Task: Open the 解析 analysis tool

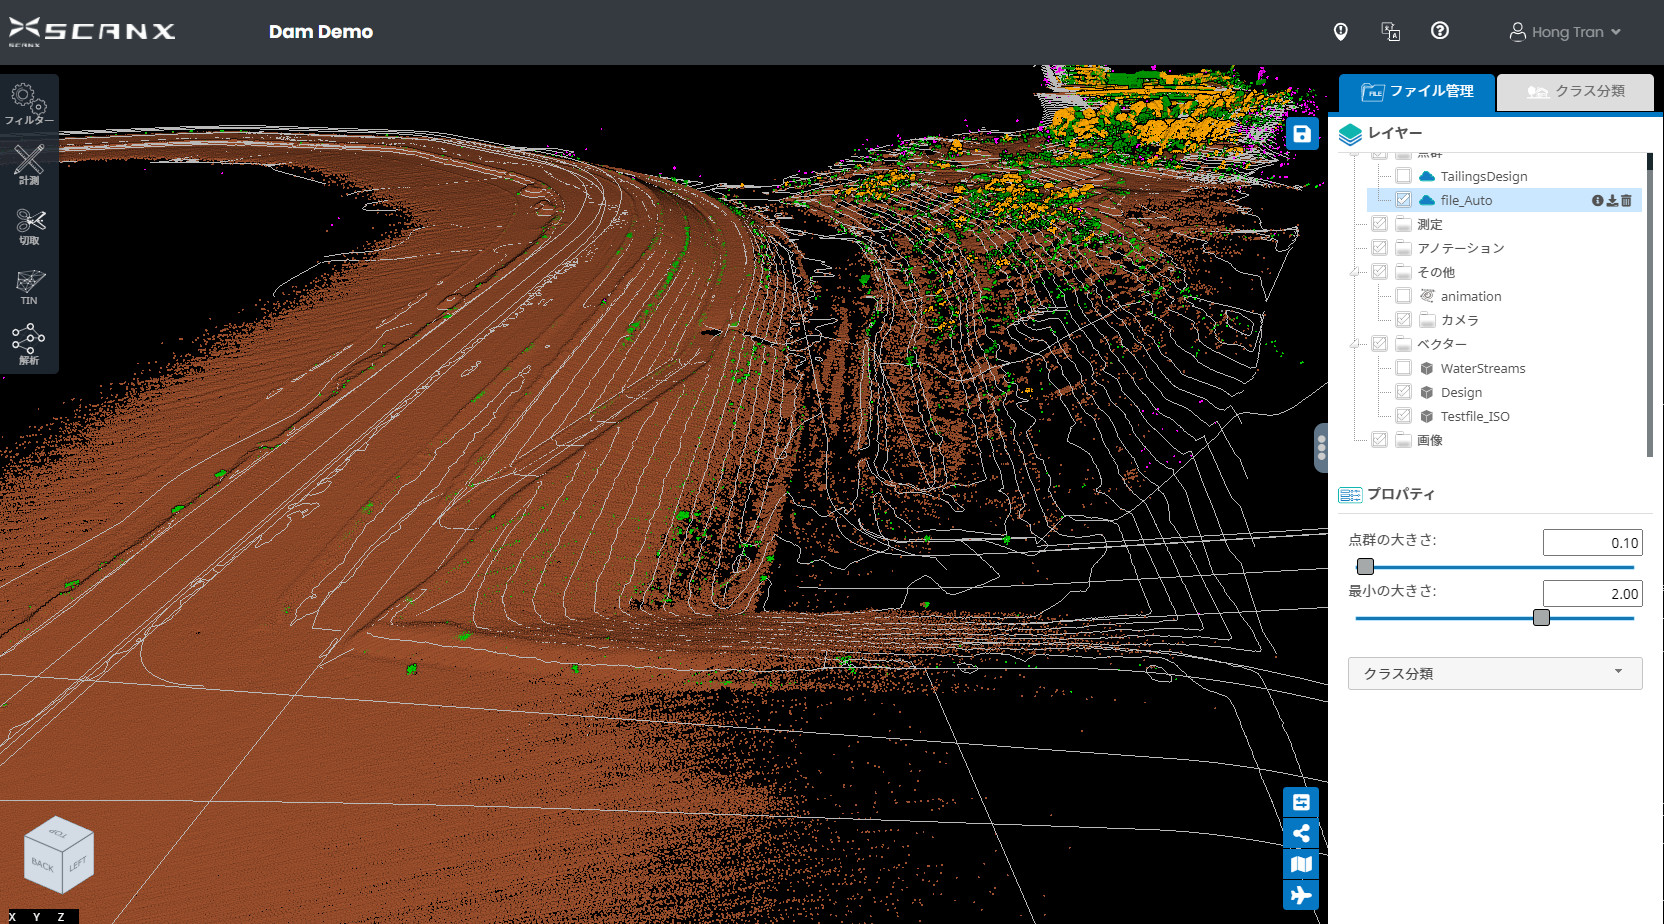Action: (x=29, y=345)
